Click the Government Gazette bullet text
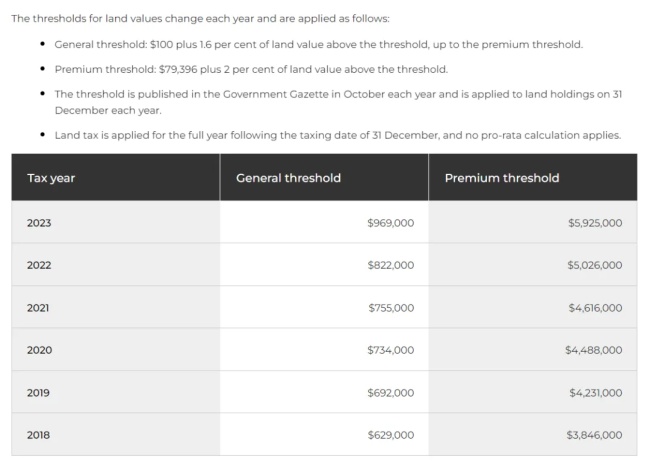650x468 pixels. [x=338, y=102]
